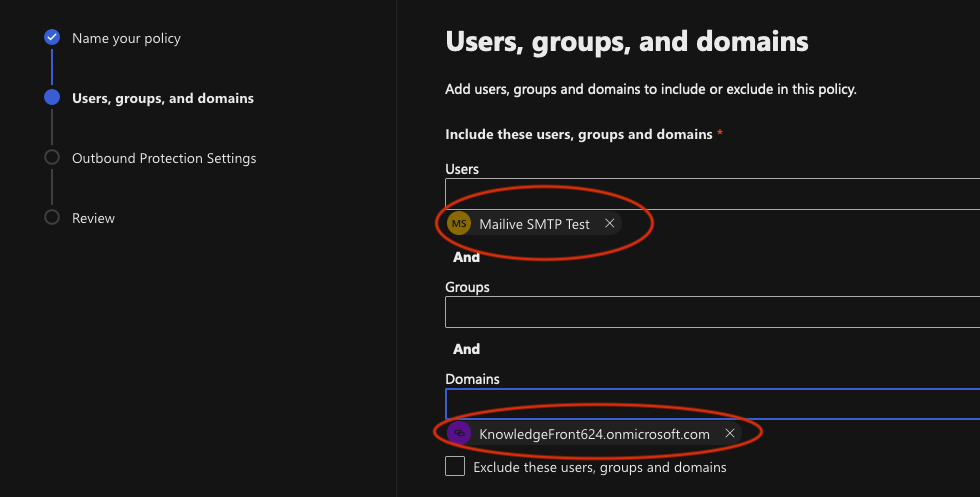This screenshot has height=497, width=980.
Task: Click the Review step circle
Action: point(52,217)
